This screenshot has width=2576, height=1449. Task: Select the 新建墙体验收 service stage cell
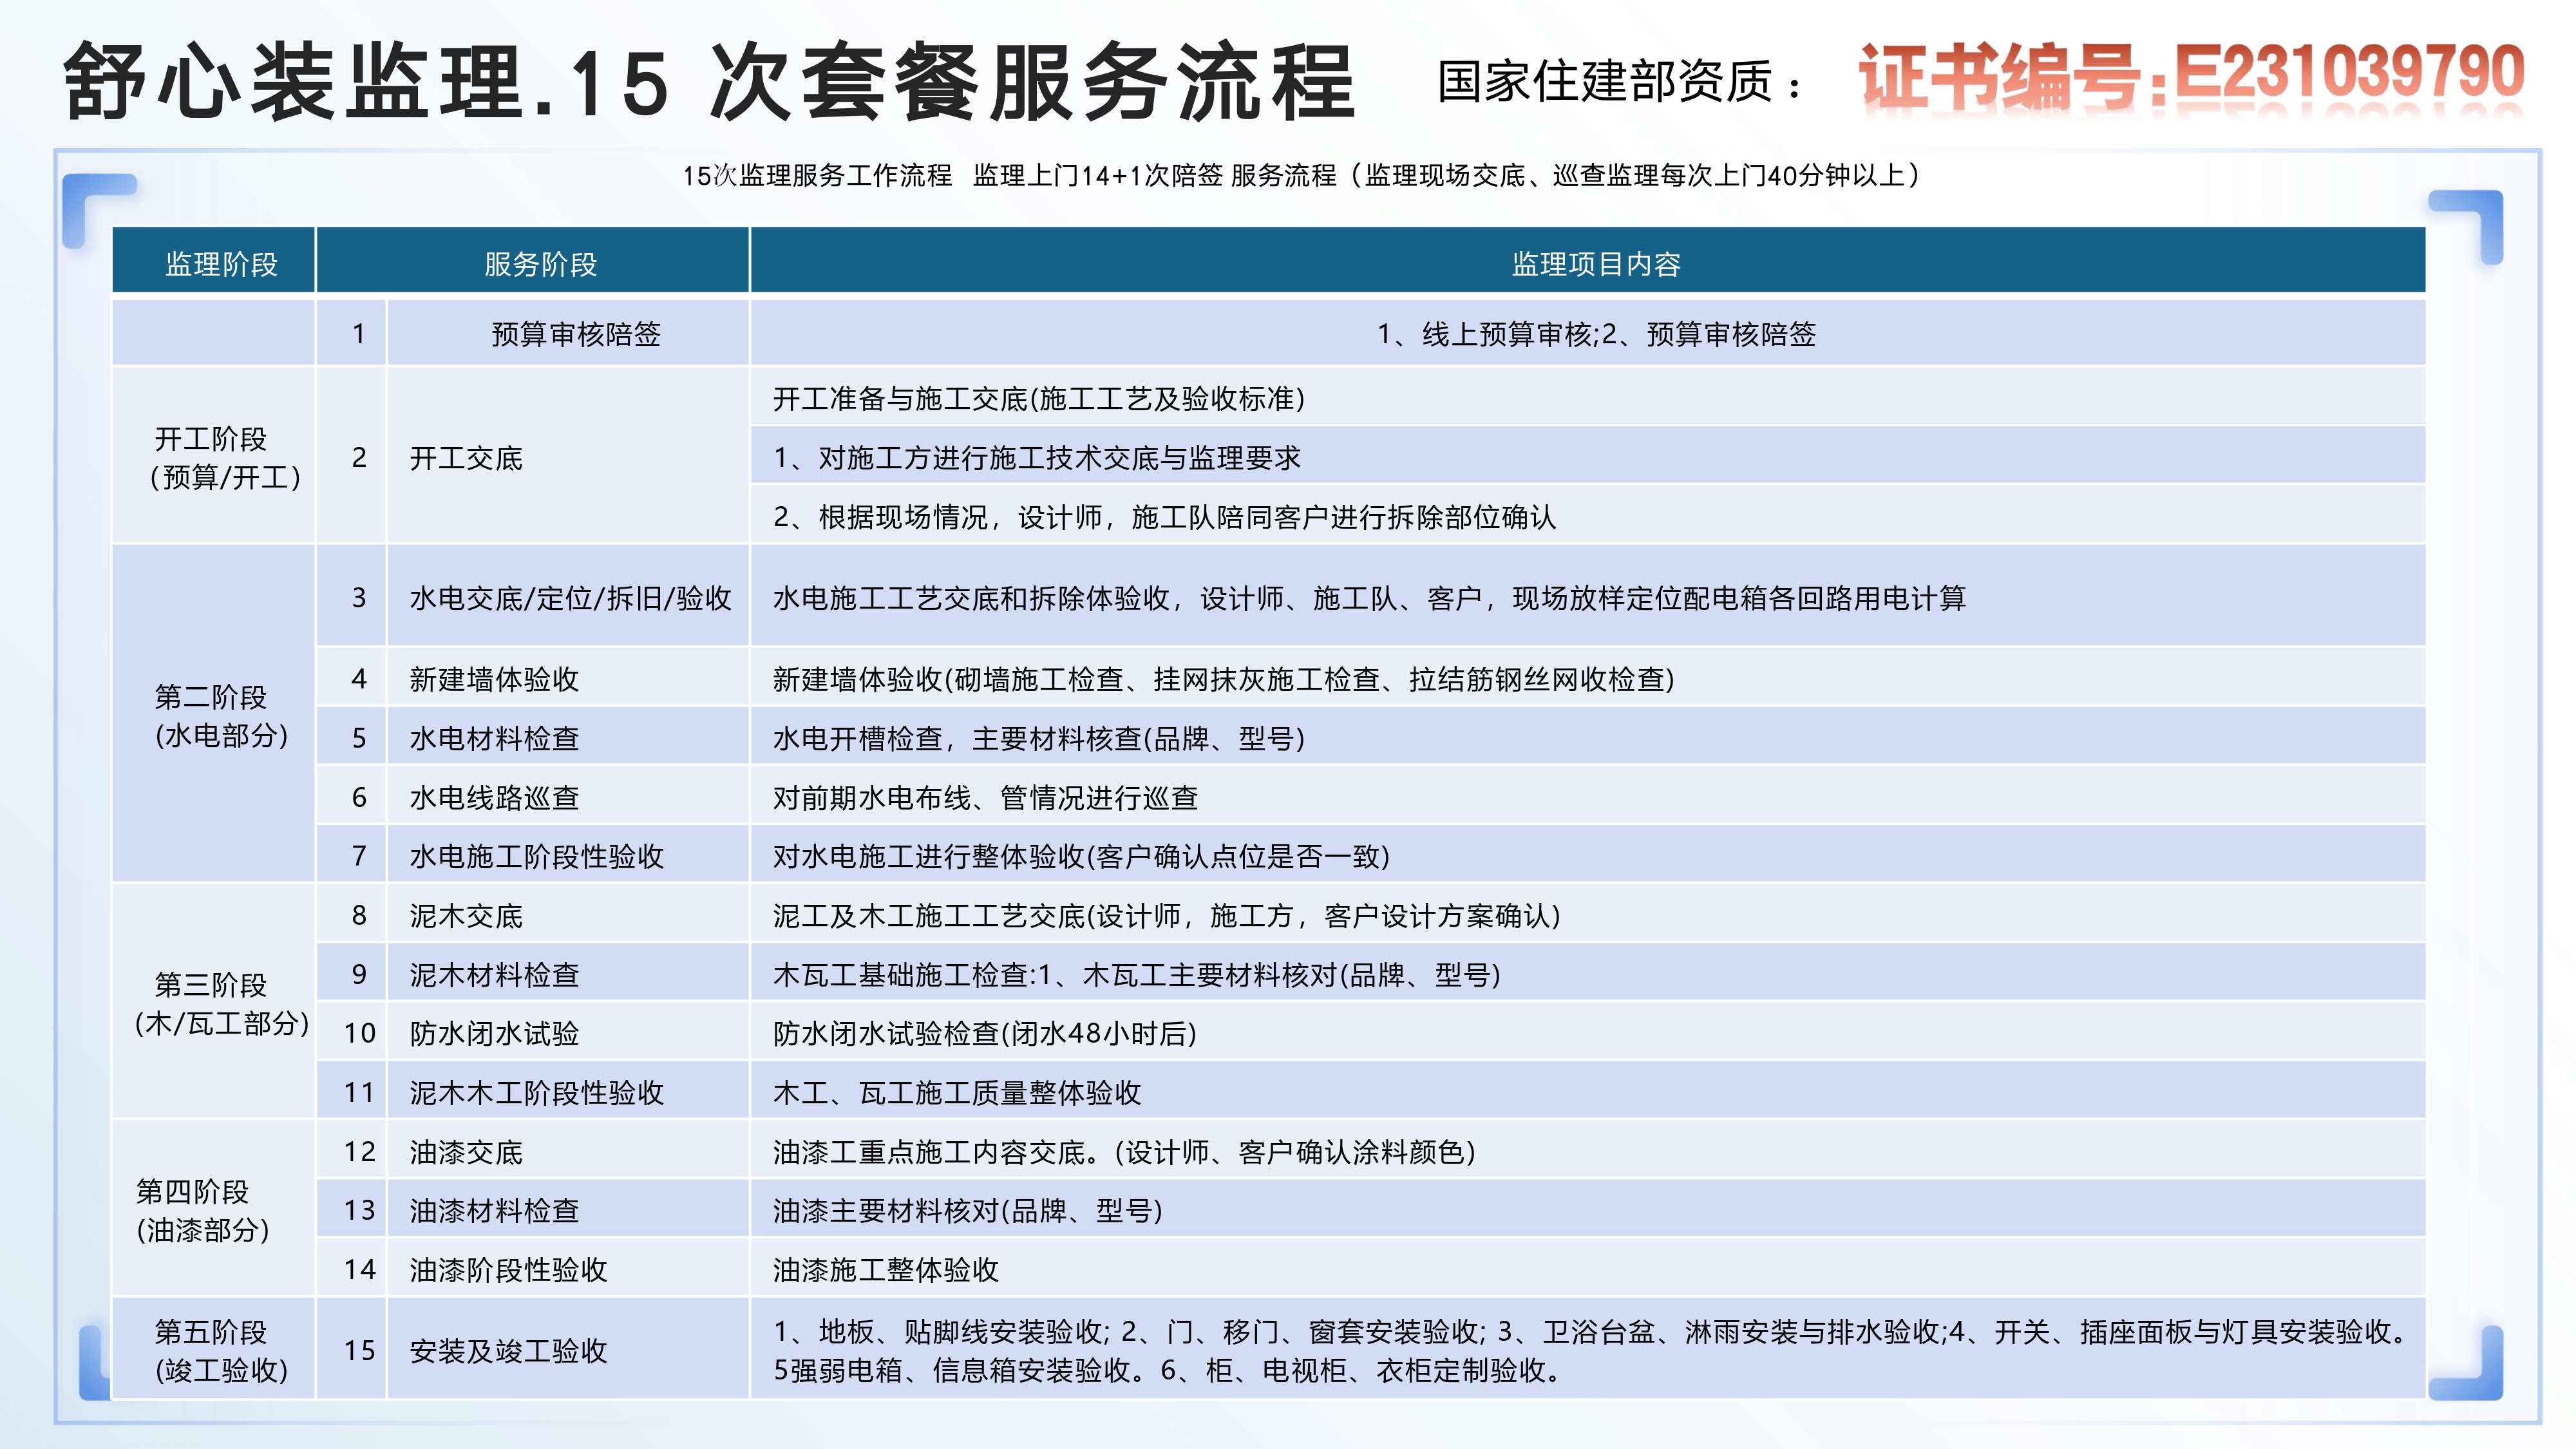tap(494, 680)
